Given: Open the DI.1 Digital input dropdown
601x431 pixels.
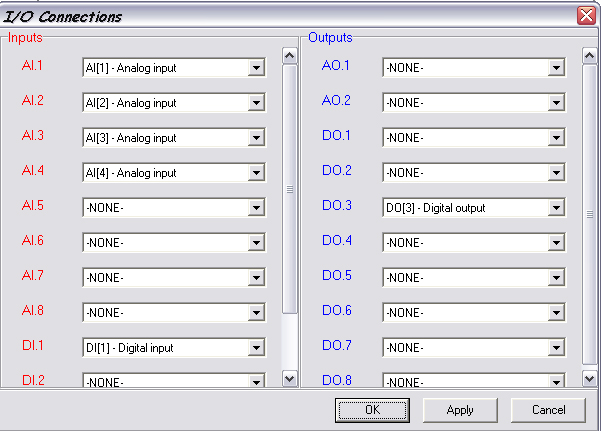Looking at the screenshot, I should click(174, 348).
